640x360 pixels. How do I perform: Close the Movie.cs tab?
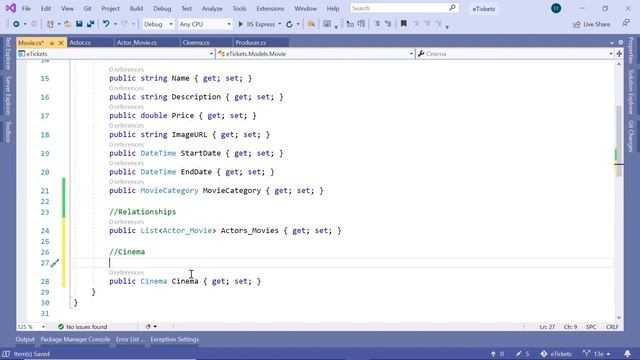pos(61,43)
